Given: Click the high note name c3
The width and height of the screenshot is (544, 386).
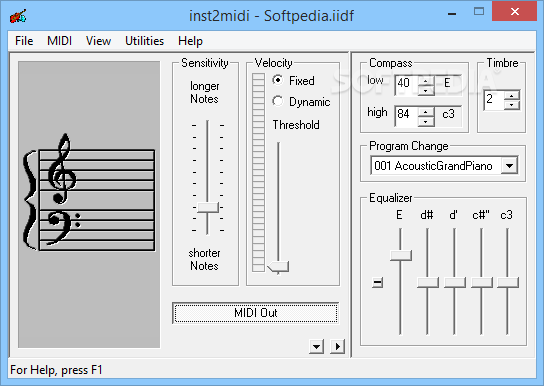Looking at the screenshot, I should [448, 114].
